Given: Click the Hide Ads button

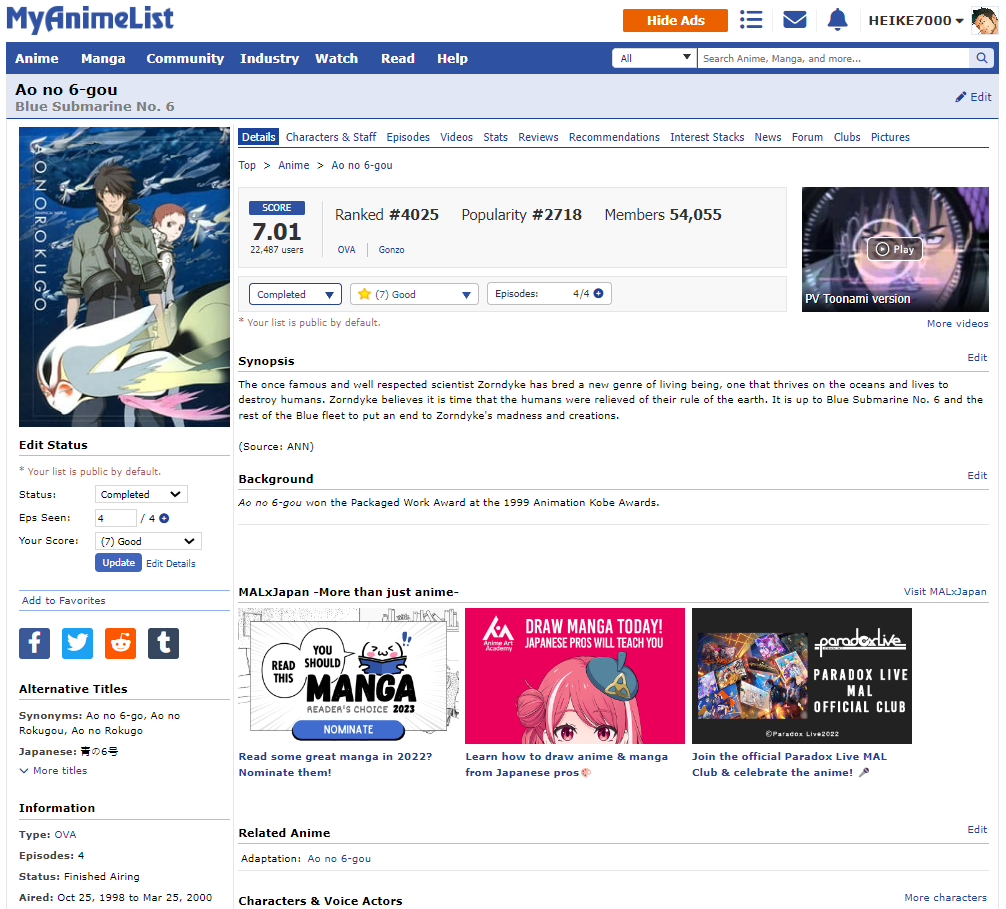Looking at the screenshot, I should pyautogui.click(x=675, y=20).
